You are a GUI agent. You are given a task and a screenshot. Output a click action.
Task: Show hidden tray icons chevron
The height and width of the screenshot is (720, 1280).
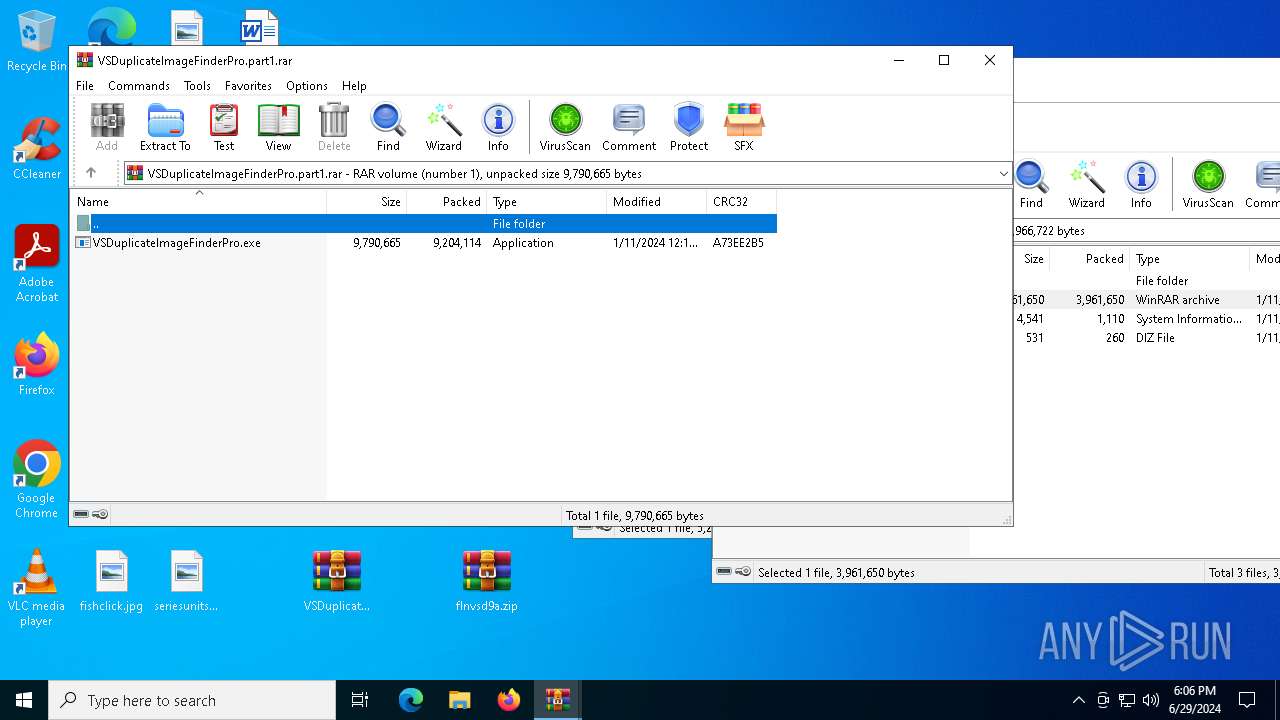tap(1078, 700)
